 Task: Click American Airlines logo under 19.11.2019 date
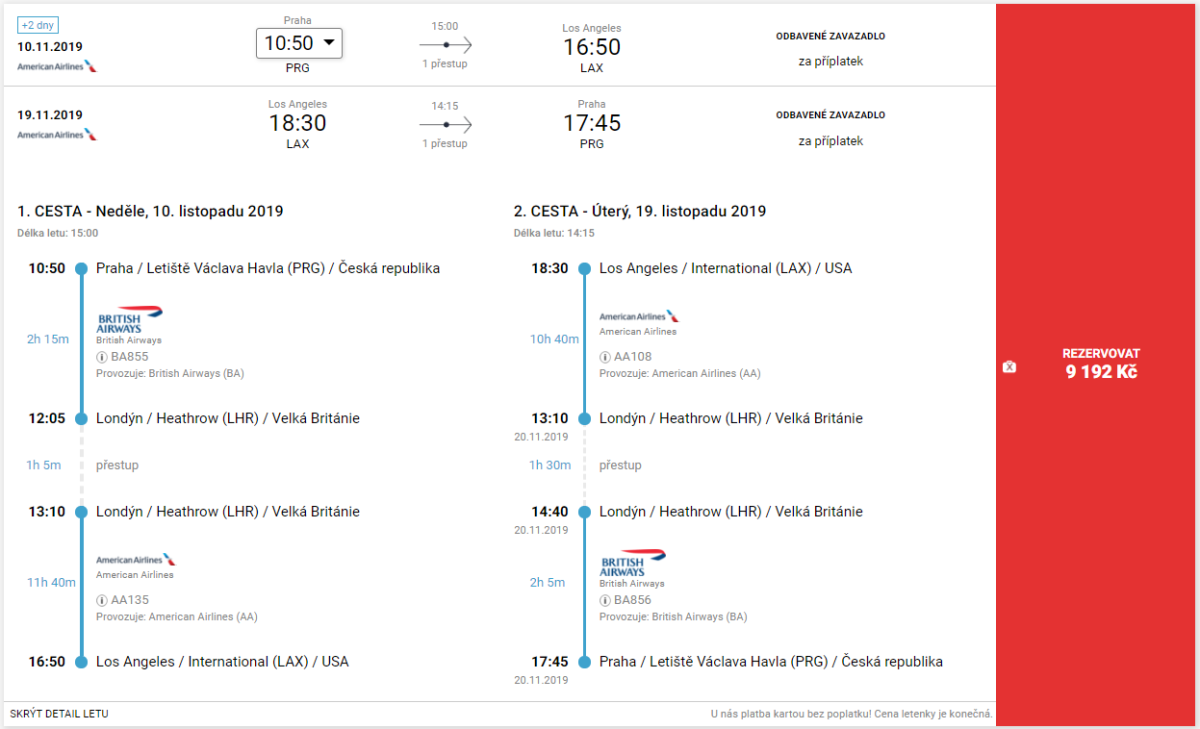pos(57,134)
